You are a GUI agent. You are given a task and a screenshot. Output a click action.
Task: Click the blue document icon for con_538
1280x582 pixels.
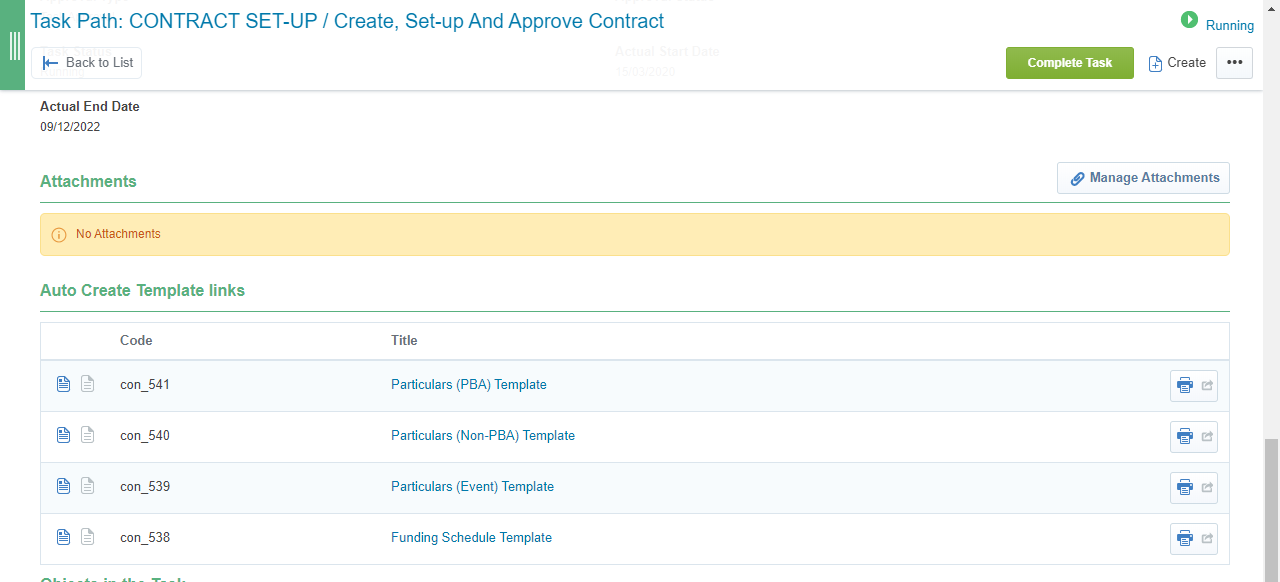pos(63,537)
